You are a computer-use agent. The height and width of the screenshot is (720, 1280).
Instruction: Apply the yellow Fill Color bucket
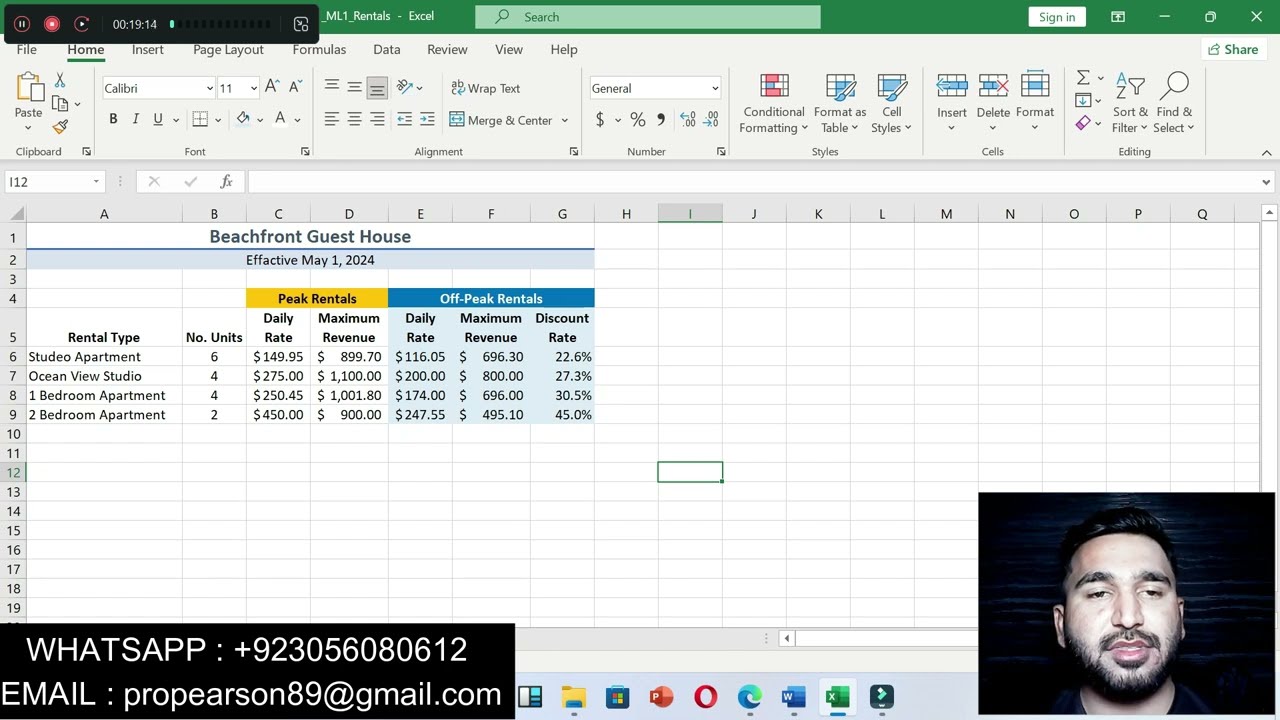(x=243, y=119)
